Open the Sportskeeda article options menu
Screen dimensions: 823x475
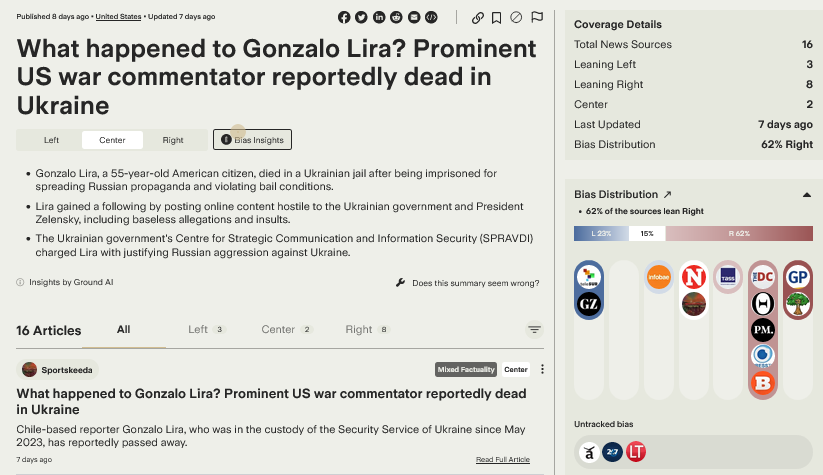542,370
